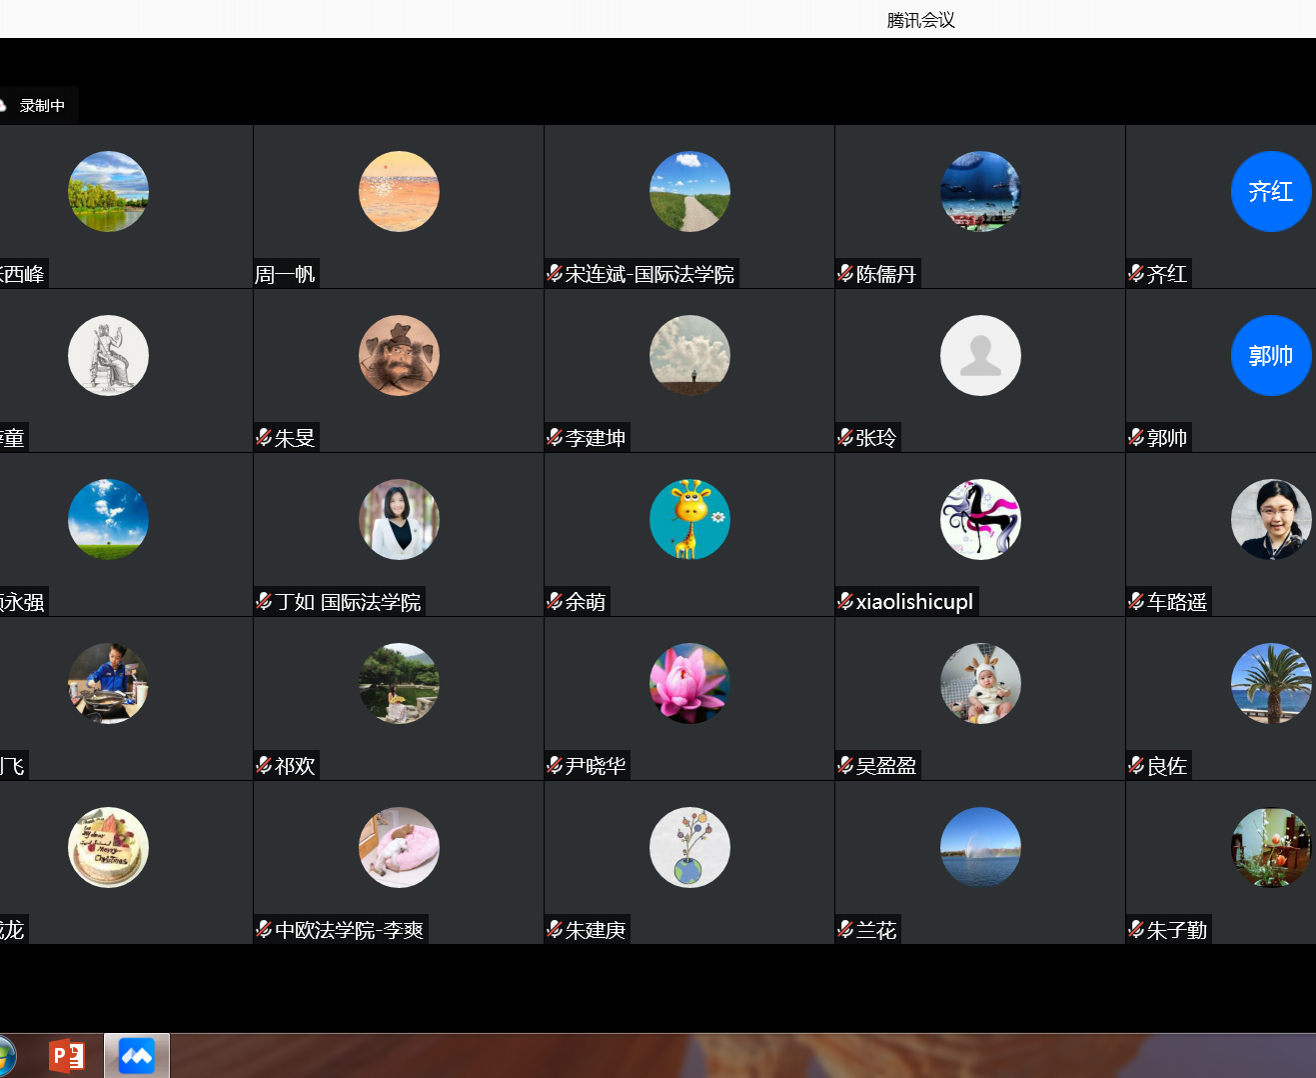Screen dimensions: 1316x1078
Task: Click muted mic icon next to 李建坤
Action: [x=555, y=438]
